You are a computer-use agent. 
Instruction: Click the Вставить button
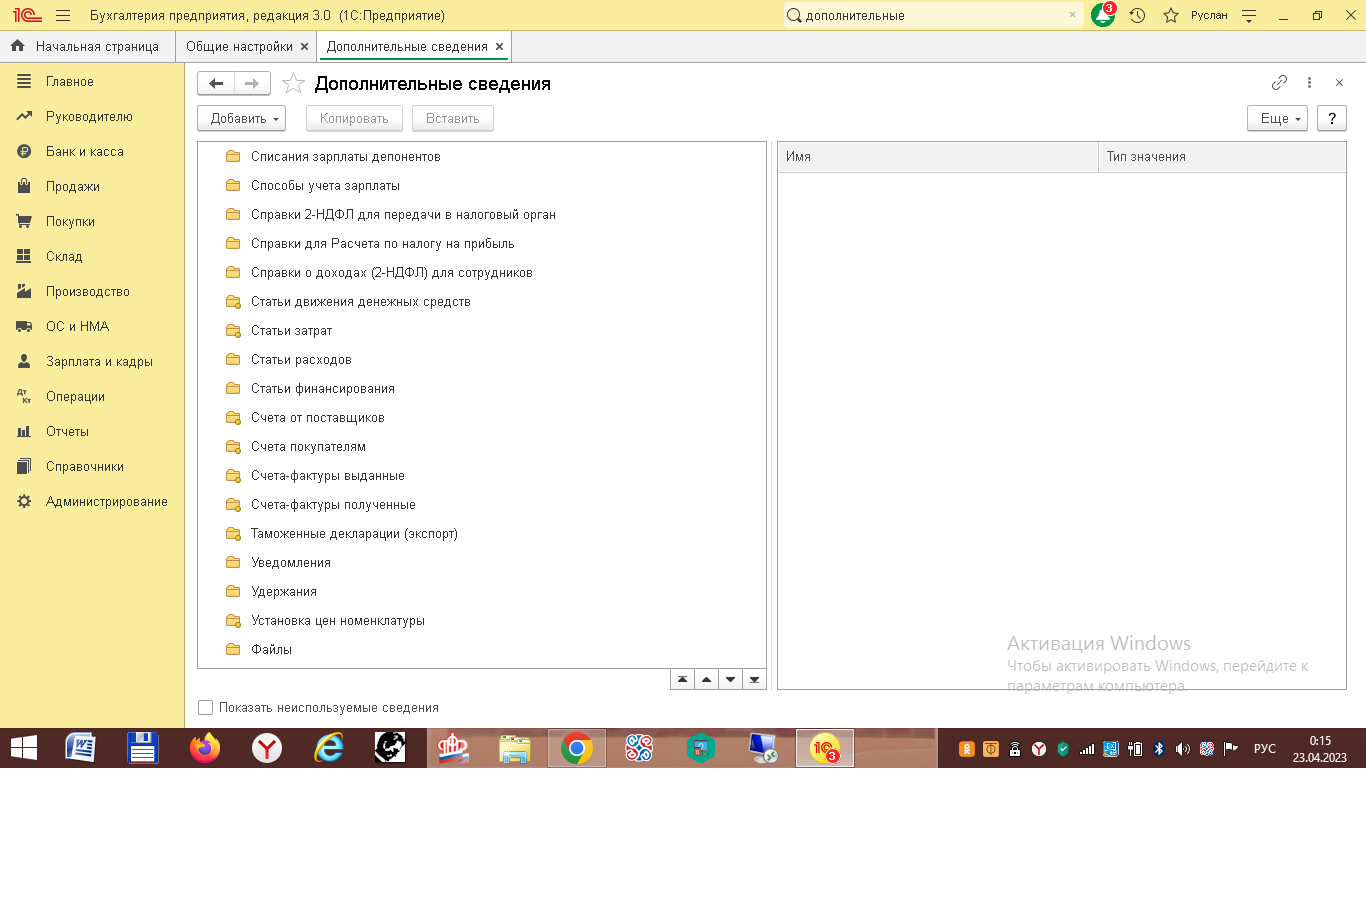coord(453,118)
